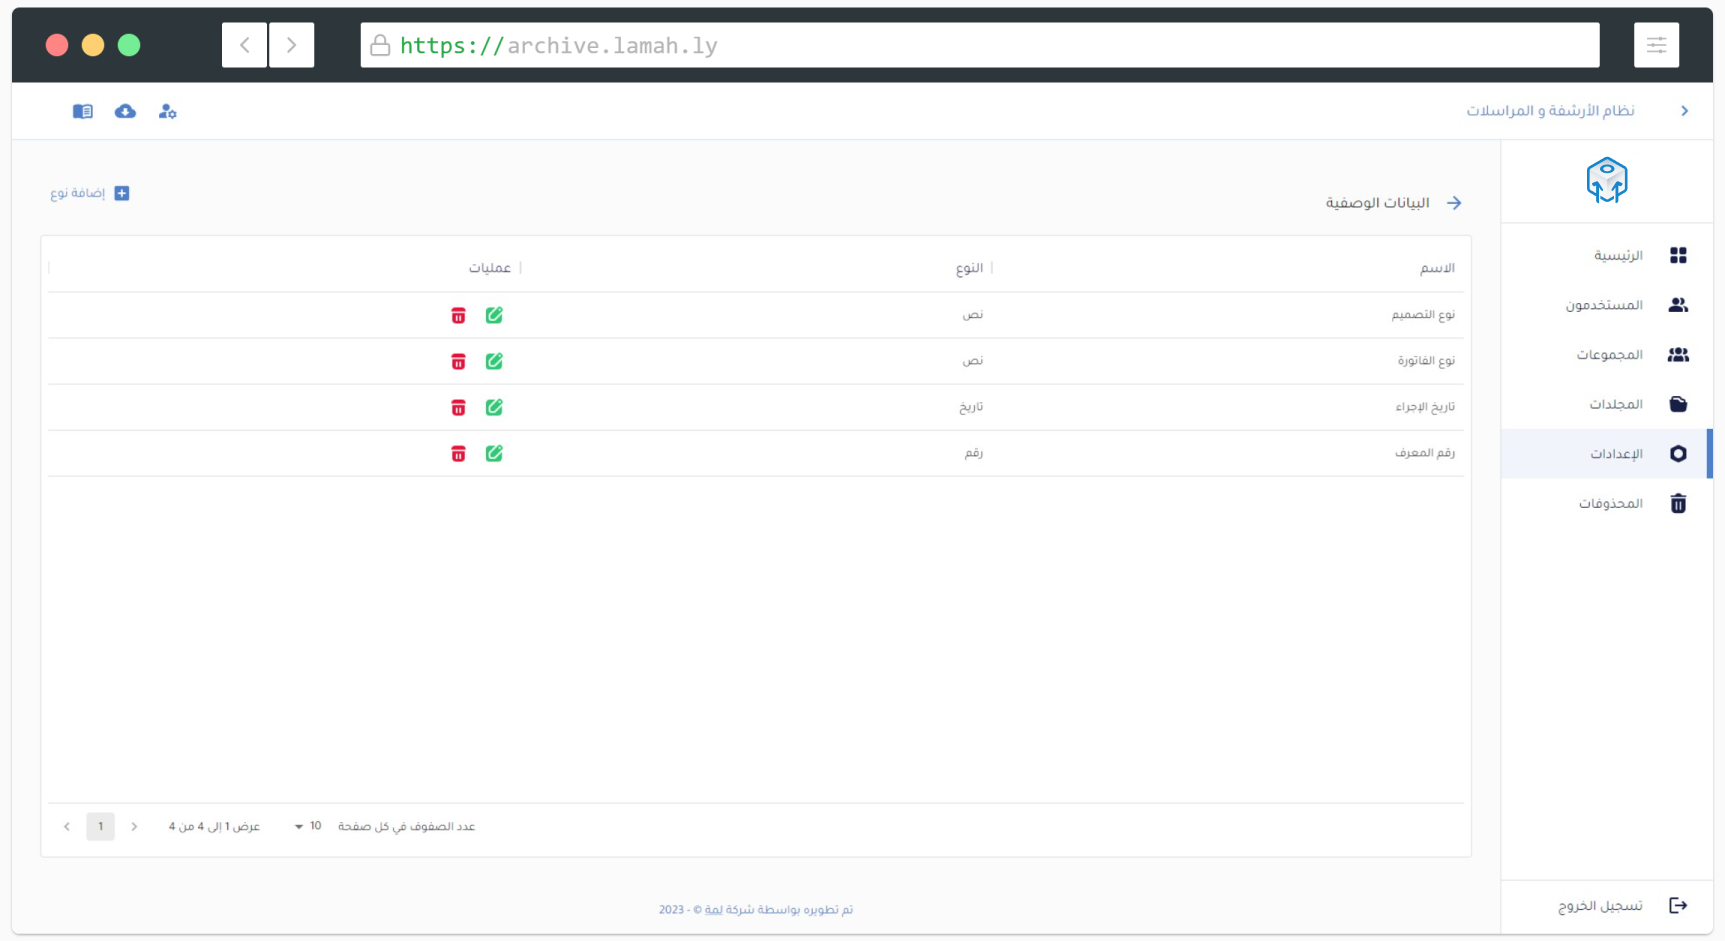Click the edit icon for نوع التصميم row
The width and height of the screenshot is (1725, 941).
pyautogui.click(x=494, y=315)
